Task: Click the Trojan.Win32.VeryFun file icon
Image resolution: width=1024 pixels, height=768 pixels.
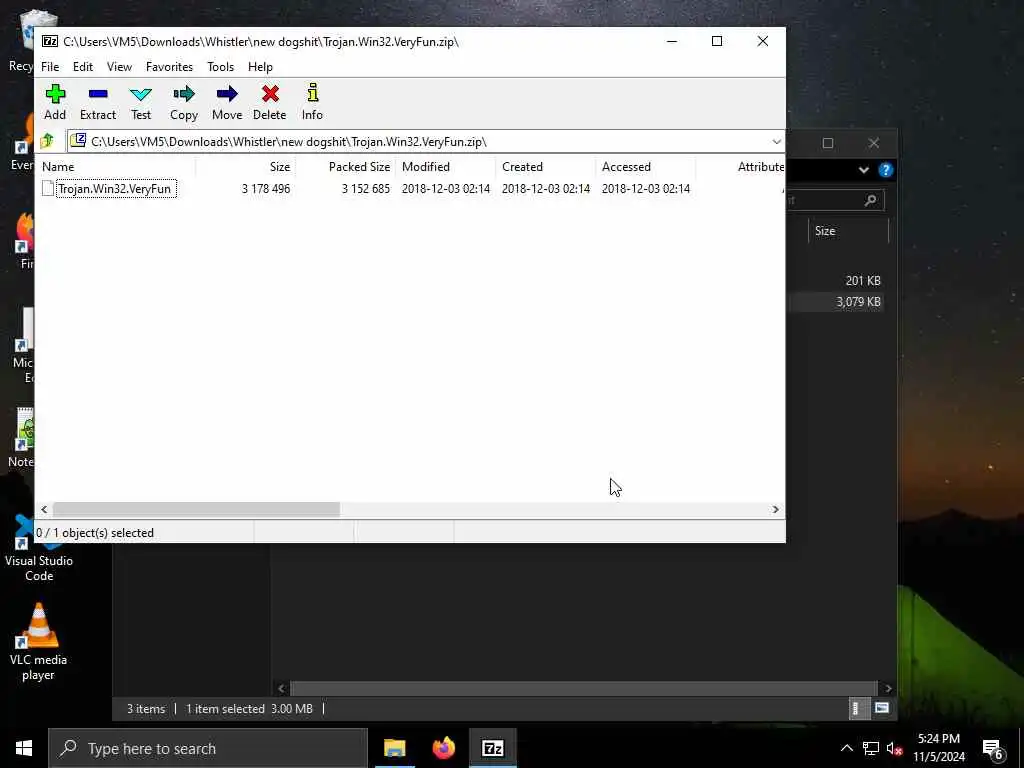Action: click(x=48, y=189)
